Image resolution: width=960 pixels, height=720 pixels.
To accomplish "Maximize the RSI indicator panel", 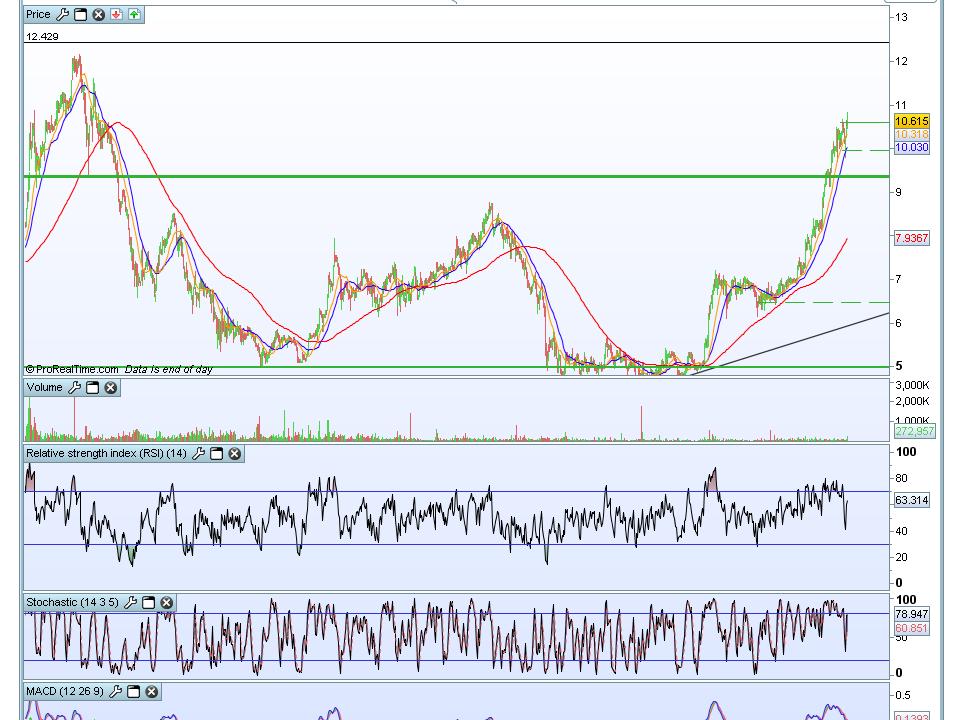I will [x=217, y=454].
